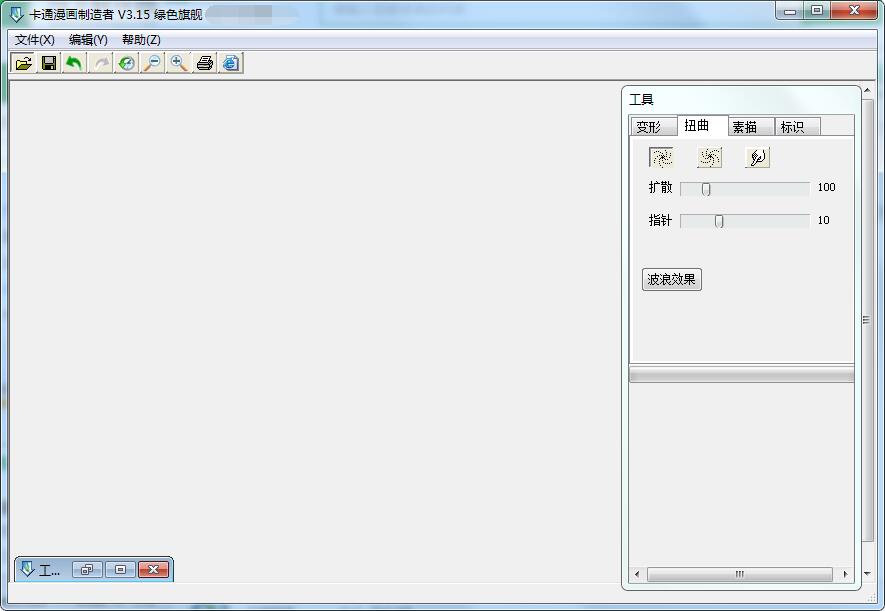This screenshot has height=611, width=885.
Task: Switch to the 扭曲 tab
Action: coord(703,125)
